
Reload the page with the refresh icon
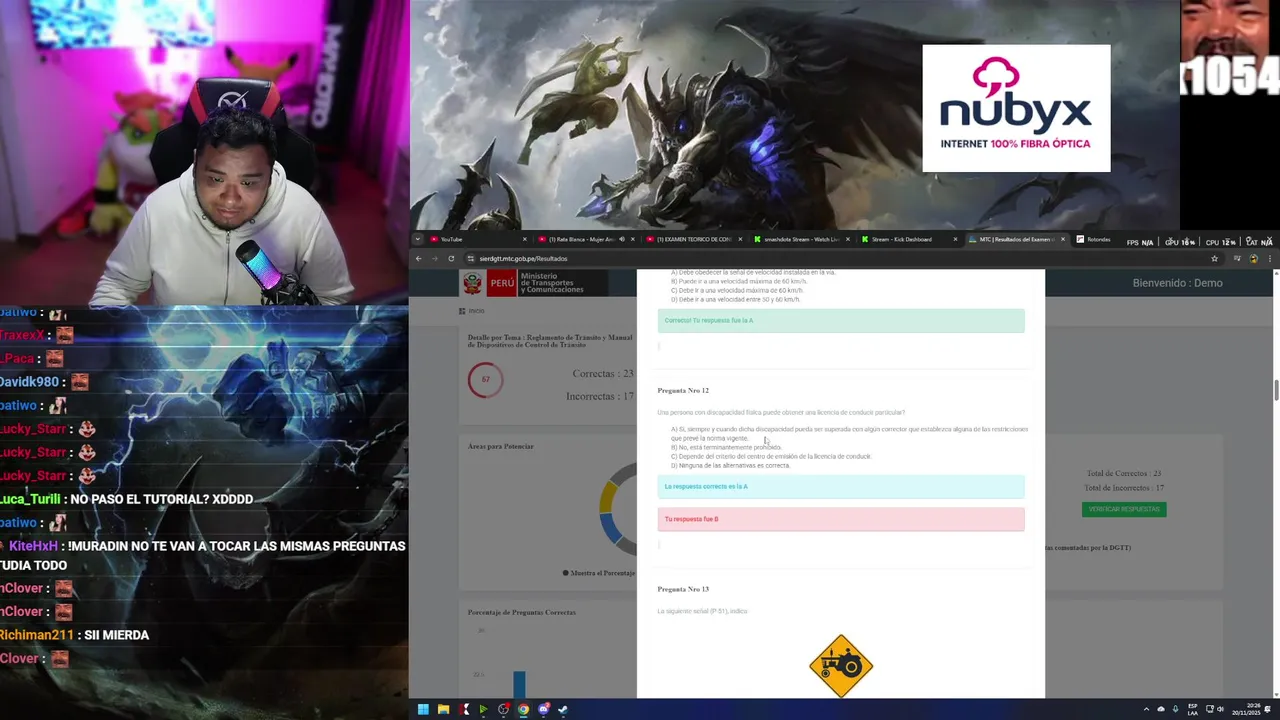point(451,258)
